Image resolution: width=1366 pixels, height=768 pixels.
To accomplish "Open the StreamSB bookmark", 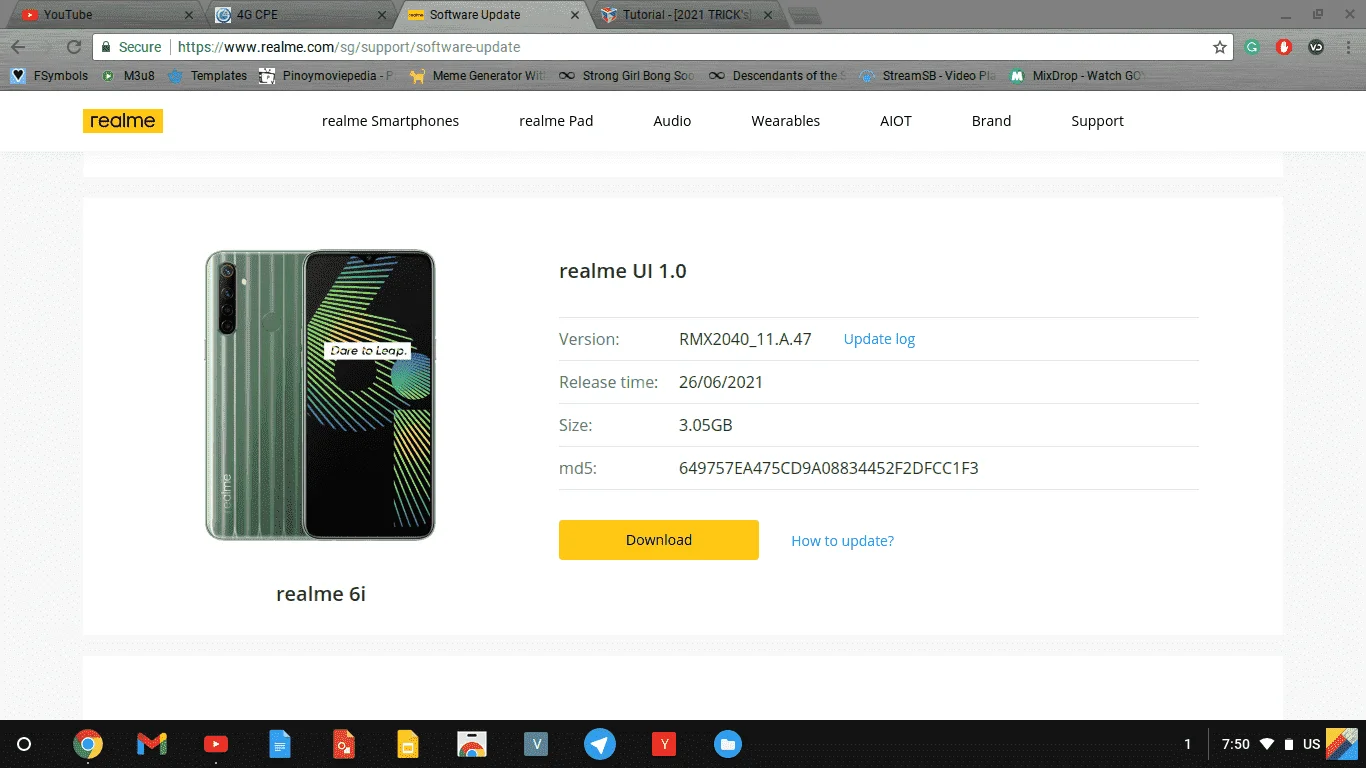I will point(927,76).
